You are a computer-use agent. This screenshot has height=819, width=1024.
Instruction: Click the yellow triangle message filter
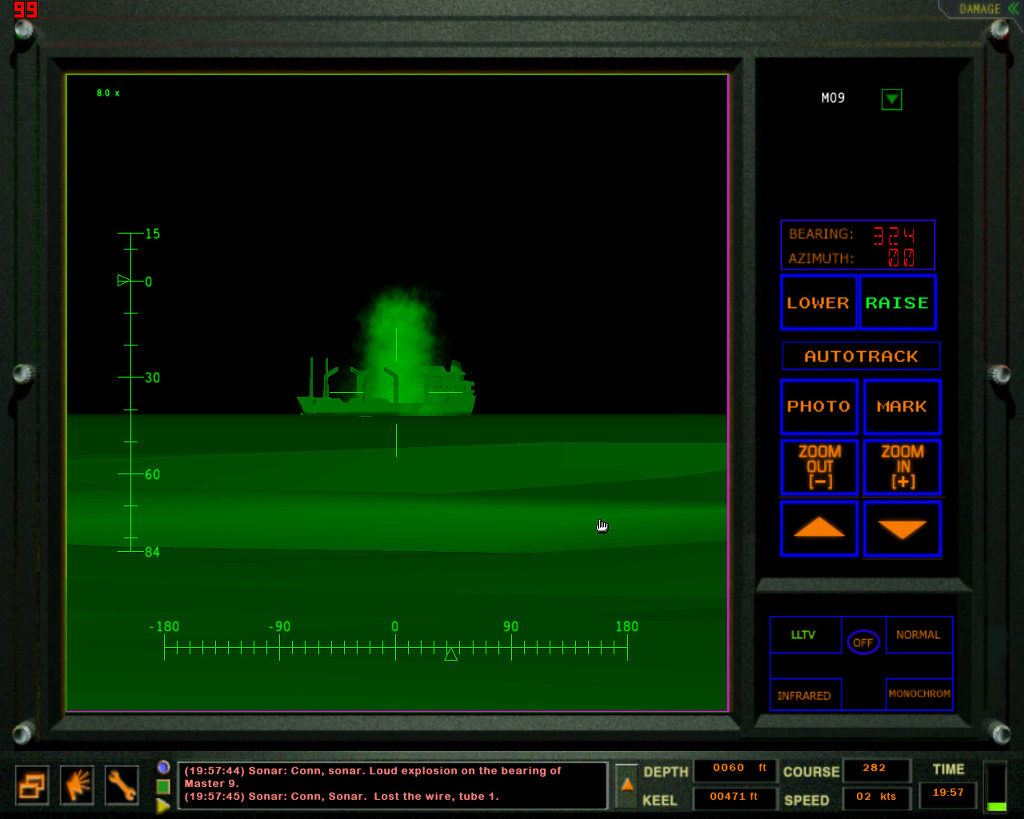click(163, 806)
